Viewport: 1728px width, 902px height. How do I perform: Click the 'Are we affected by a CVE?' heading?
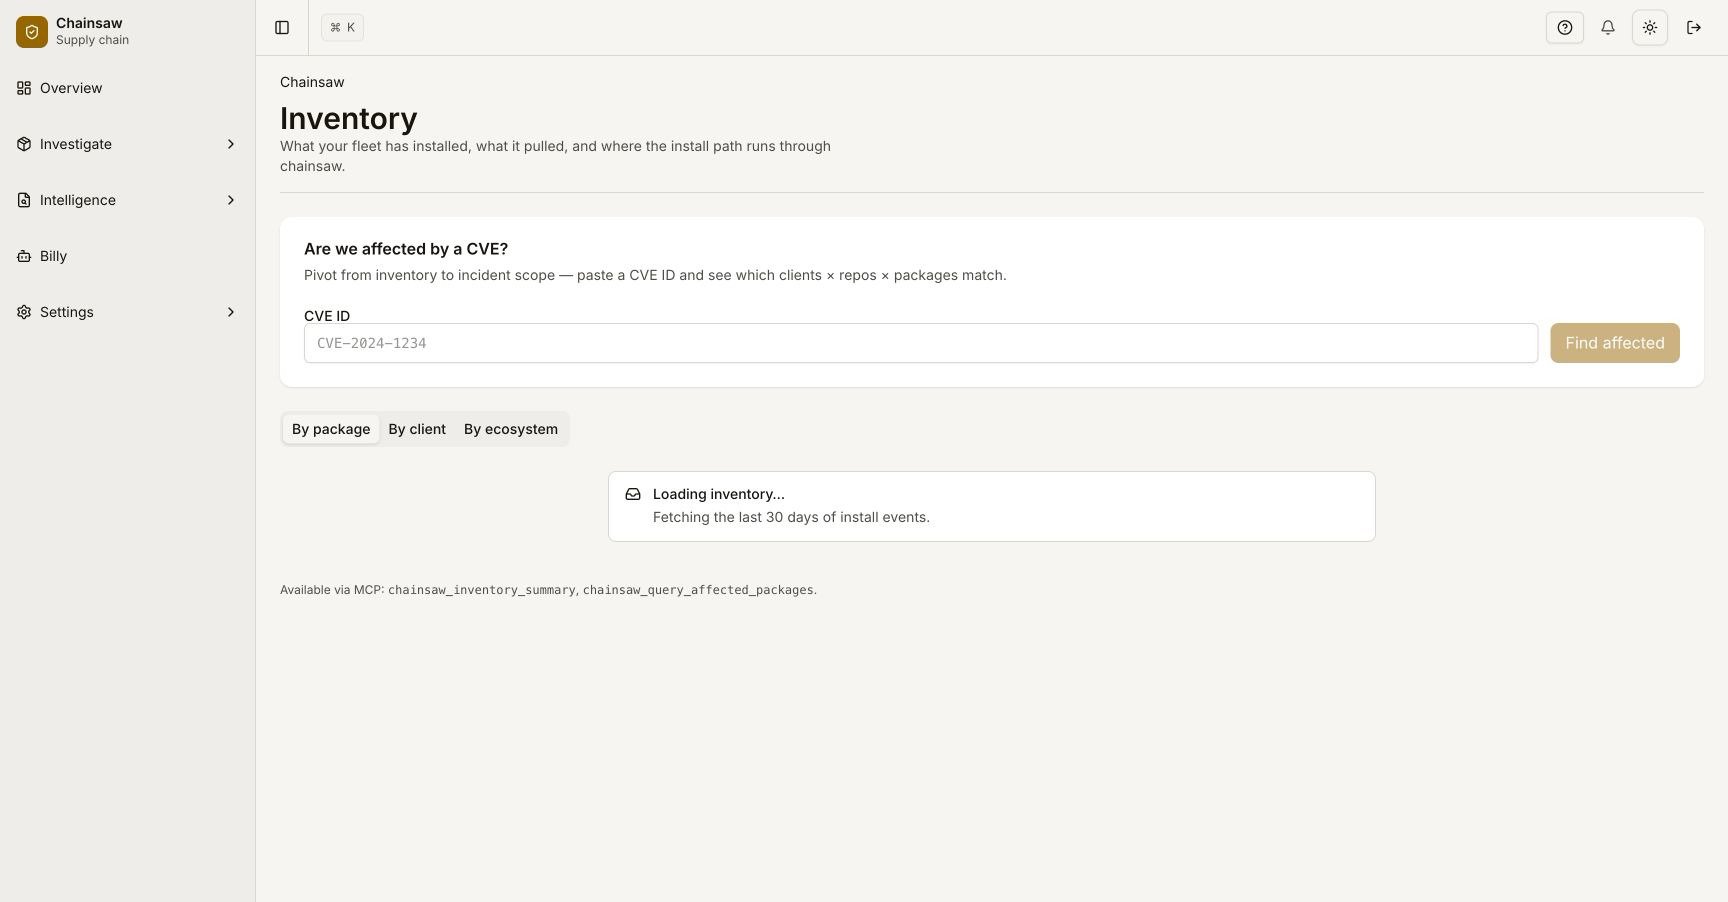coord(406,249)
